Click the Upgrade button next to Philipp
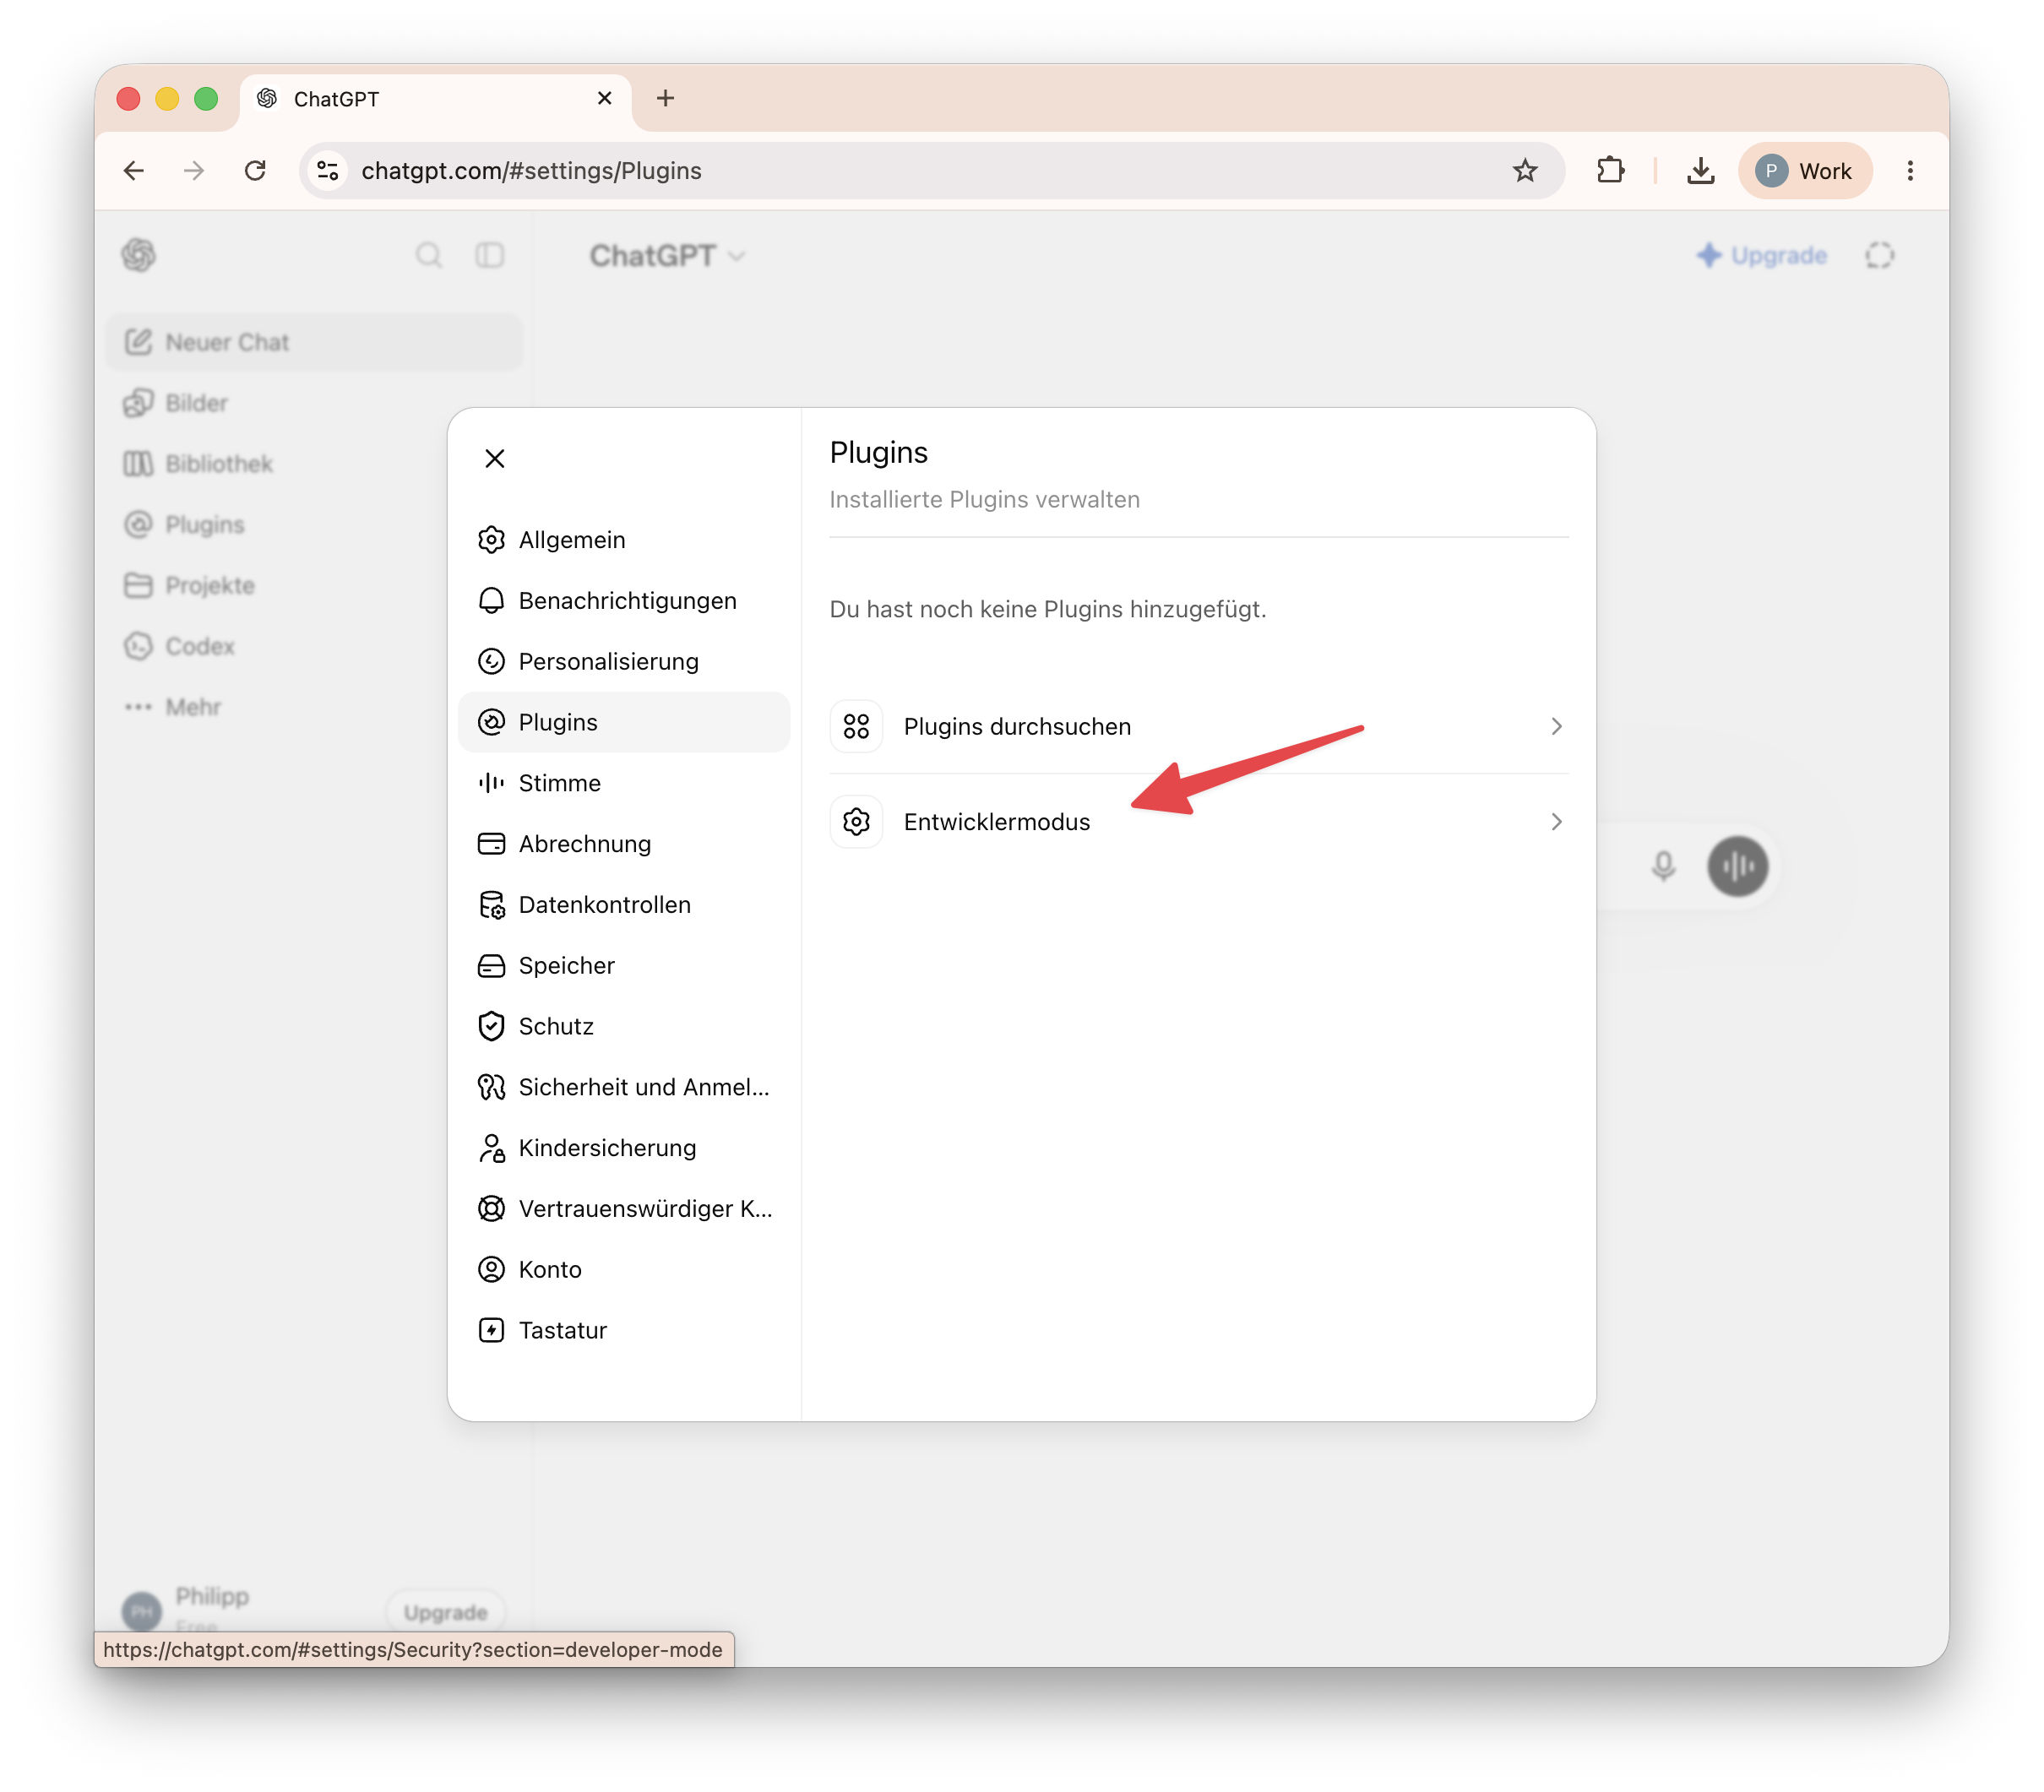This screenshot has width=2044, height=1792. 445,1612
